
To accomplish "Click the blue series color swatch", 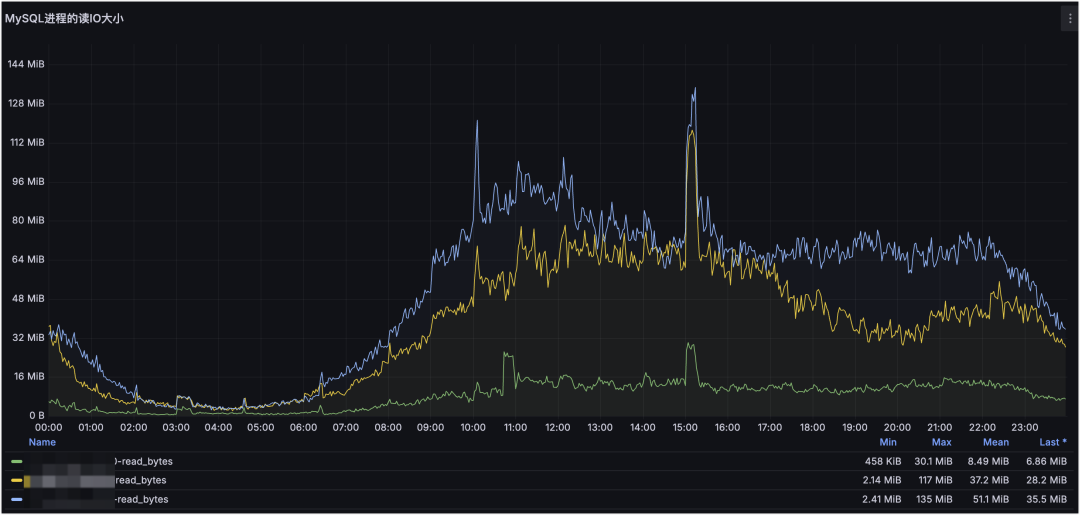I will click(x=17, y=499).
